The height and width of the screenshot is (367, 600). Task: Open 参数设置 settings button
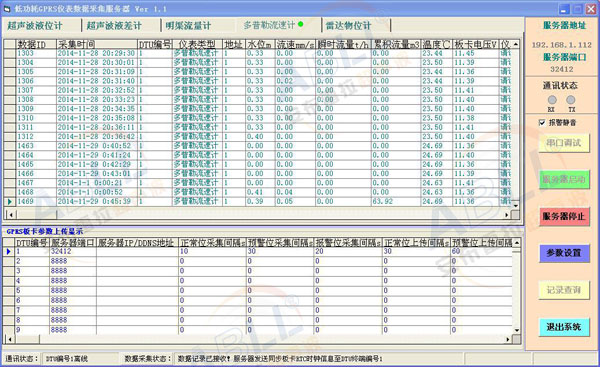(564, 253)
